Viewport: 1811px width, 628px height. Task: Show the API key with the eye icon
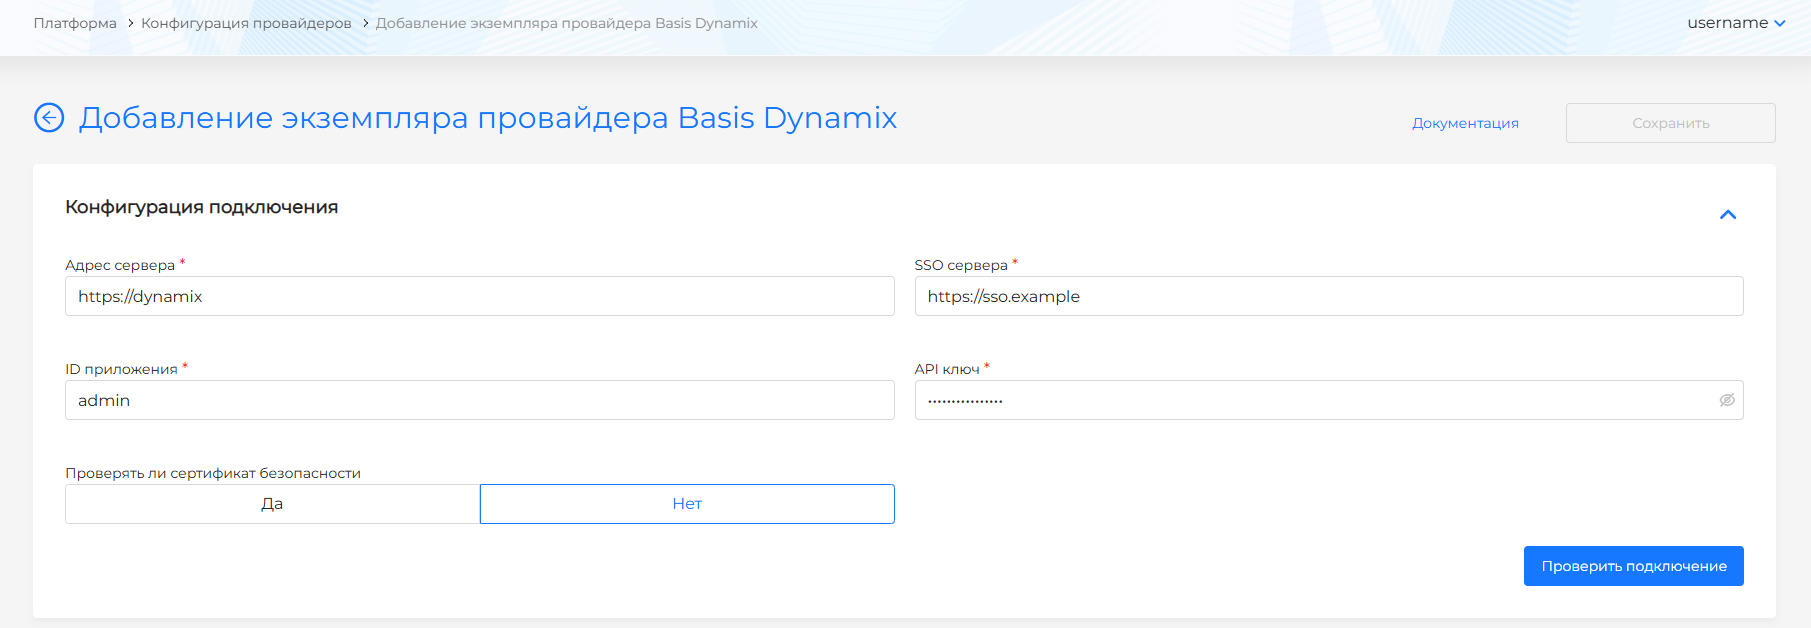(1726, 400)
